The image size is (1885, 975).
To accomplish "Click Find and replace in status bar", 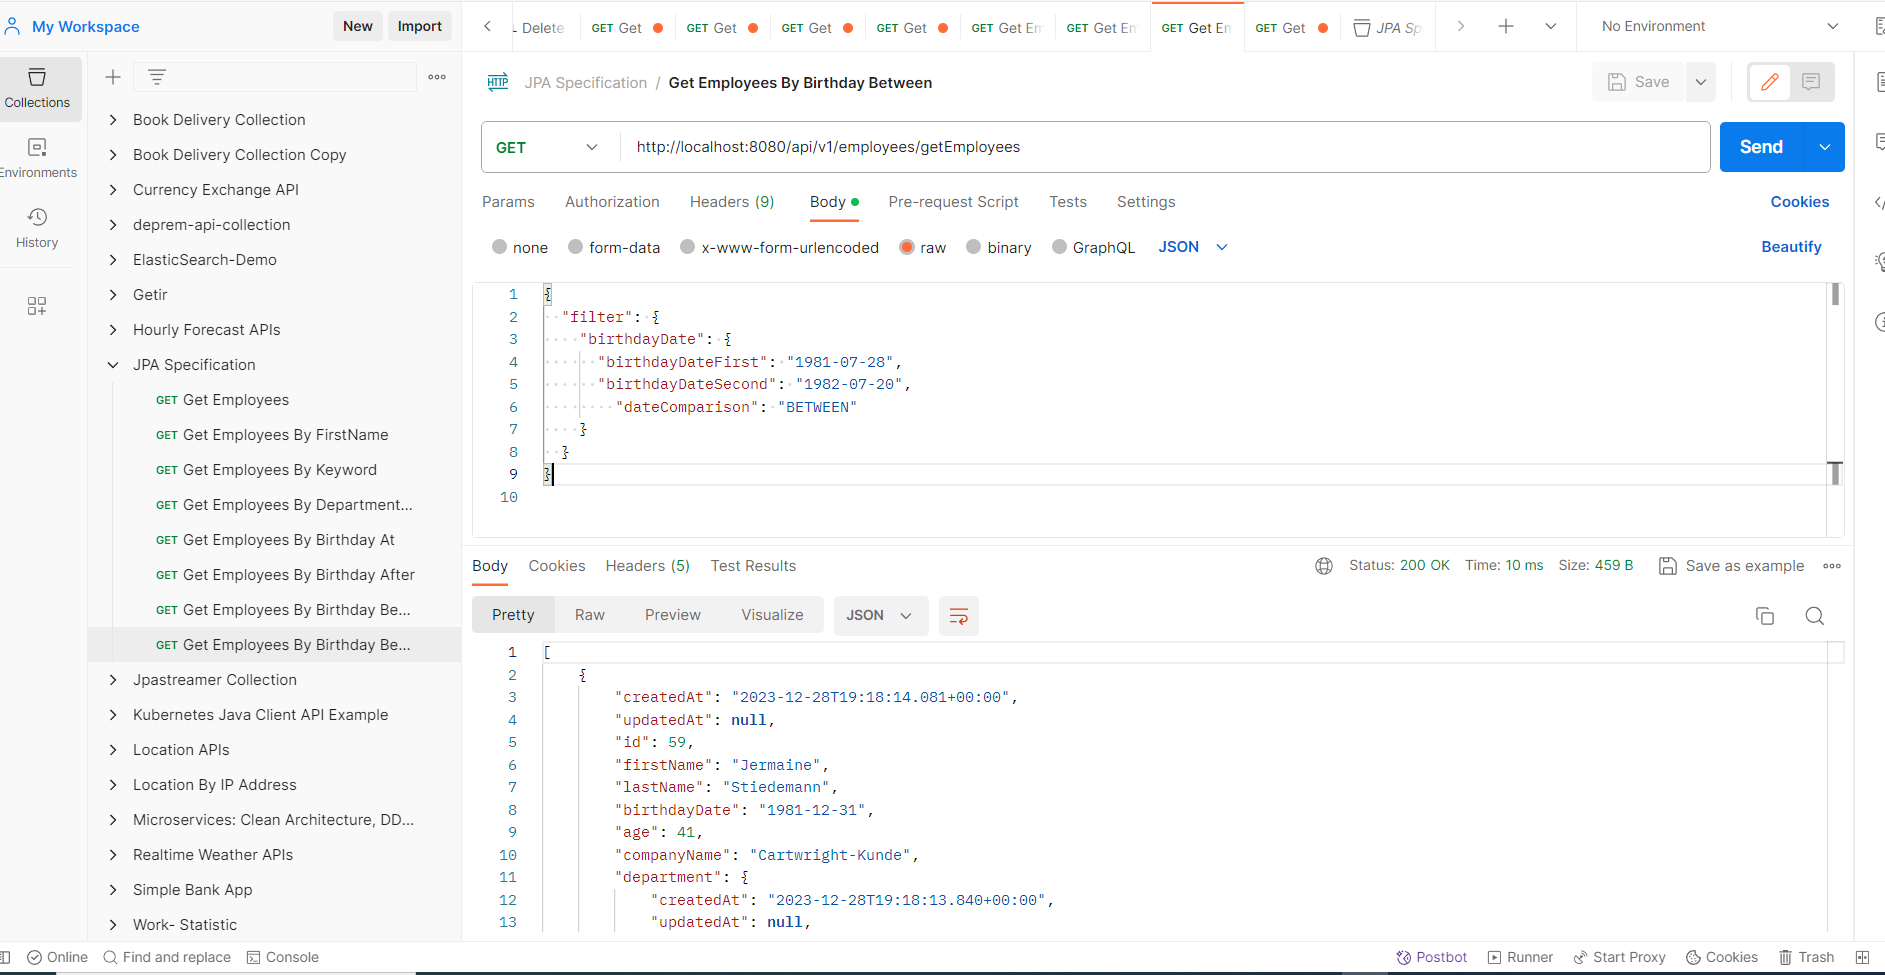I will [167, 957].
